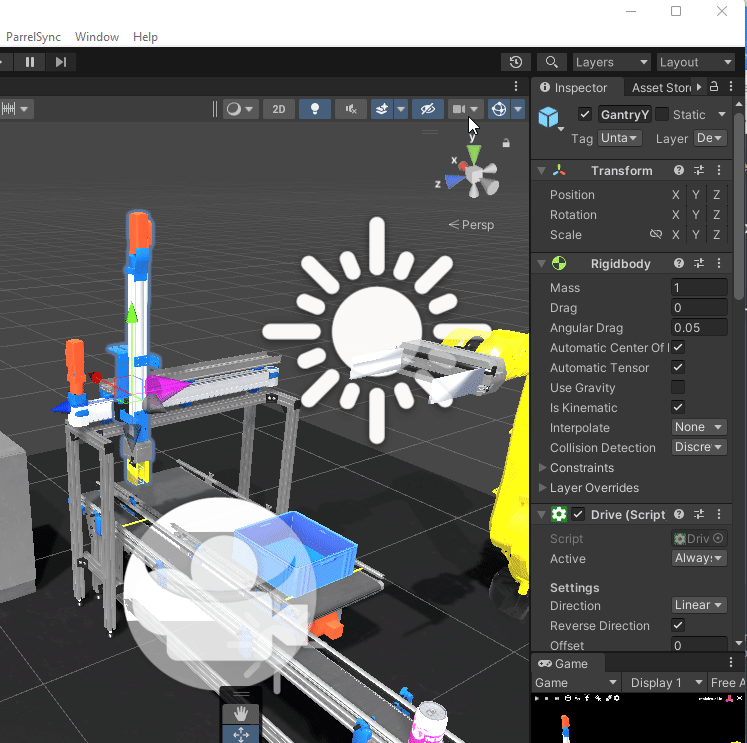Open Rigidbody component help icon
This screenshot has width=747, height=743.
point(679,264)
